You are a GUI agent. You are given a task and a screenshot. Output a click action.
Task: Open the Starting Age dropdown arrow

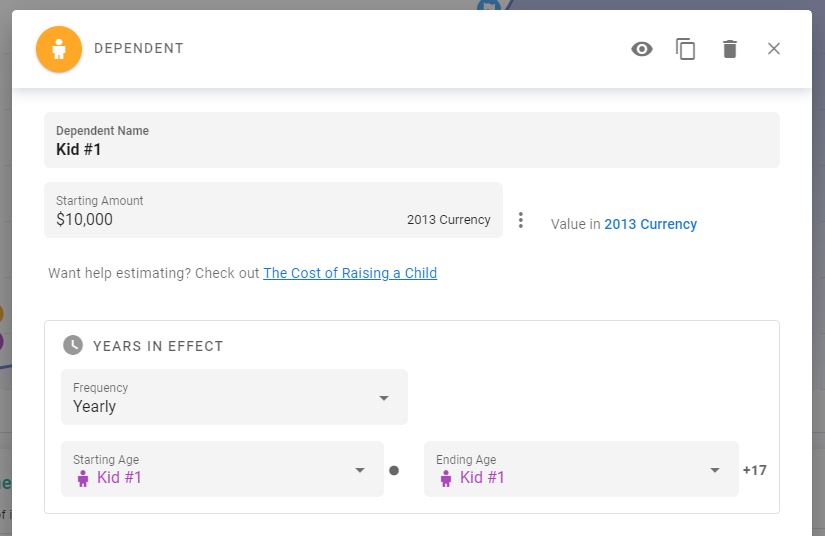[360, 470]
